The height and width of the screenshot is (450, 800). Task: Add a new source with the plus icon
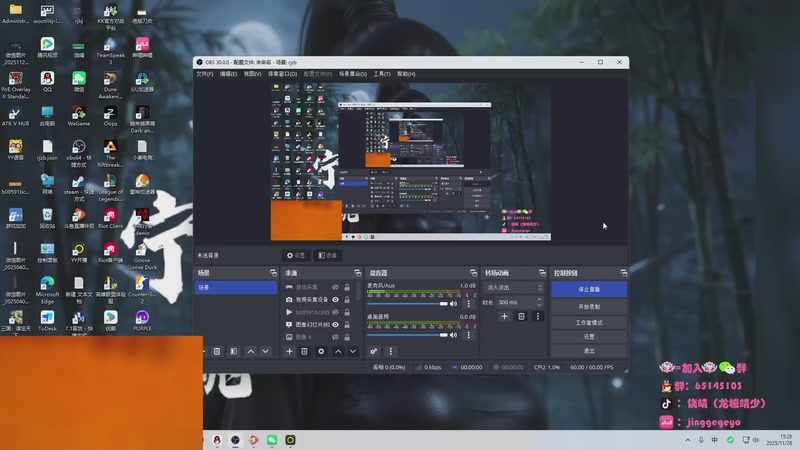tap(289, 351)
